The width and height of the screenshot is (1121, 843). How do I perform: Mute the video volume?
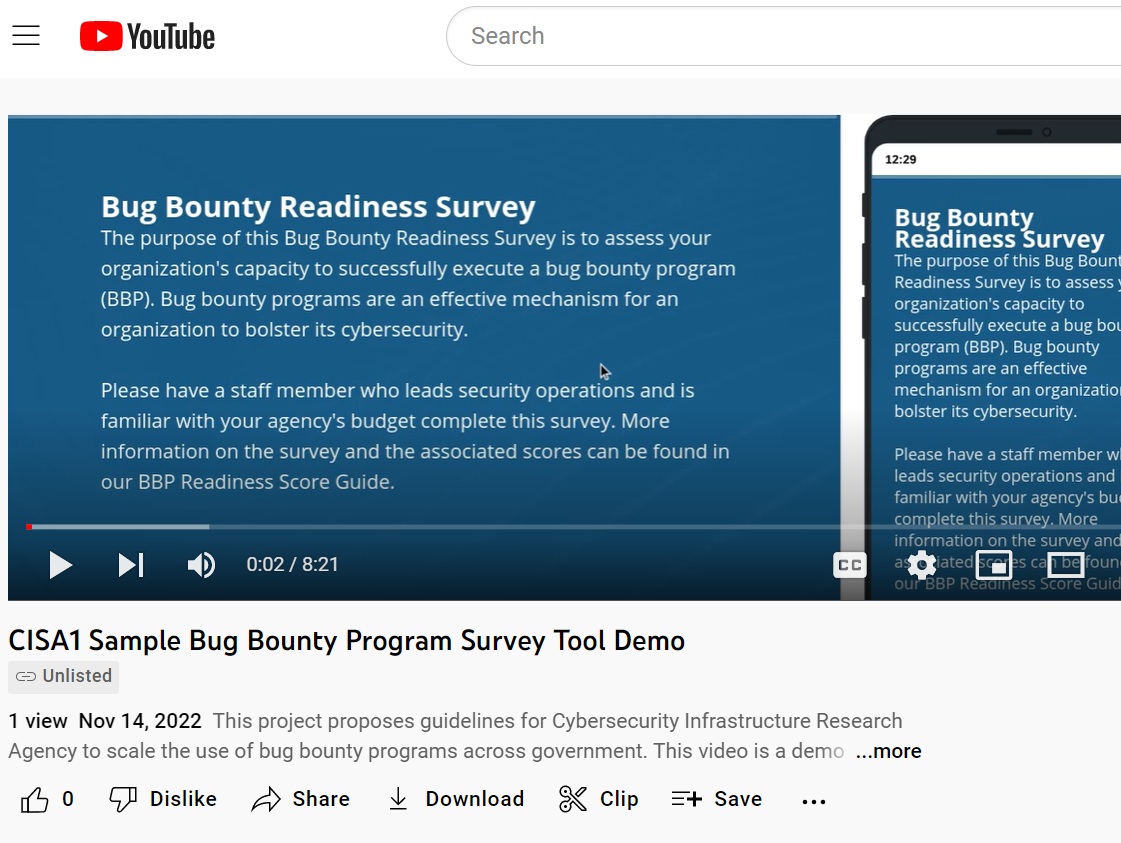click(x=201, y=565)
